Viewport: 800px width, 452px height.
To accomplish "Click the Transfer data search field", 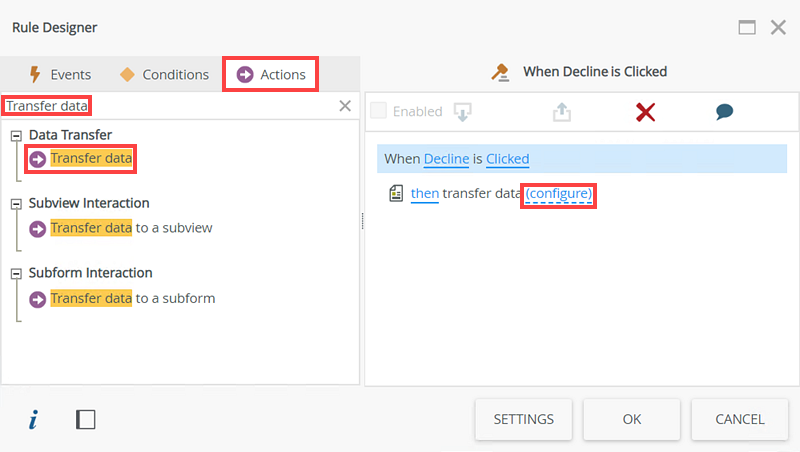I will pos(170,106).
